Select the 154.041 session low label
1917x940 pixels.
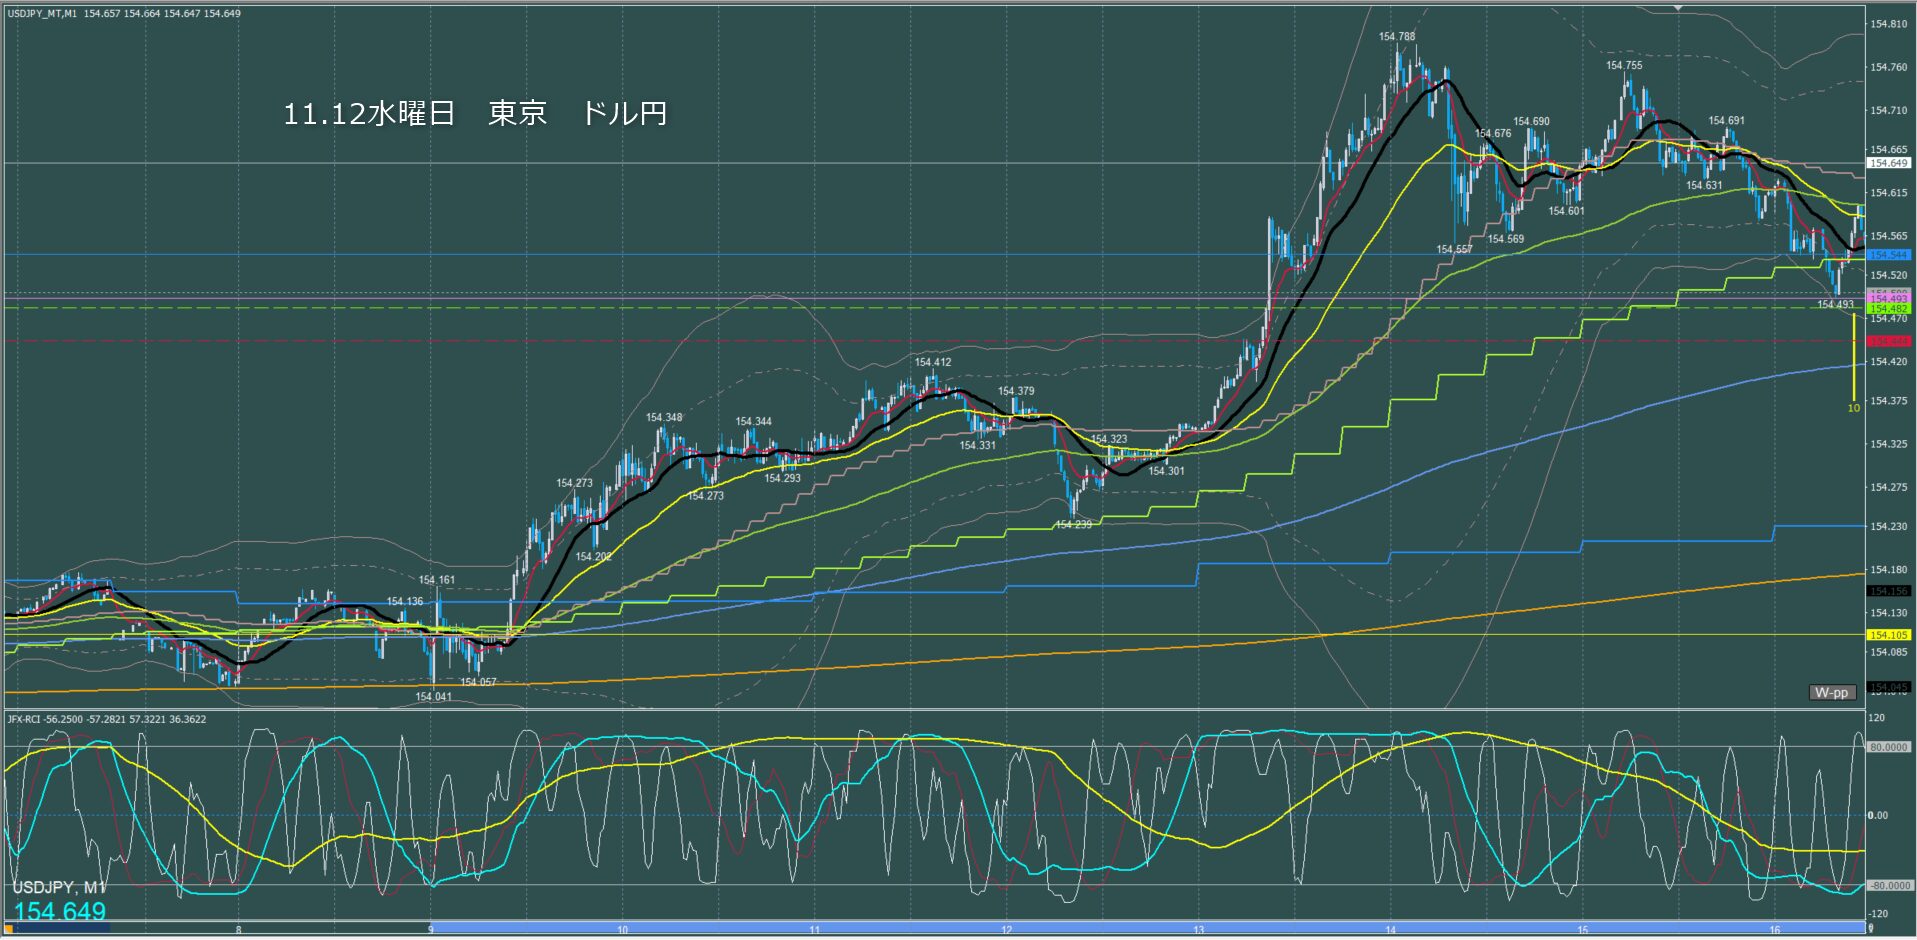pos(434,697)
